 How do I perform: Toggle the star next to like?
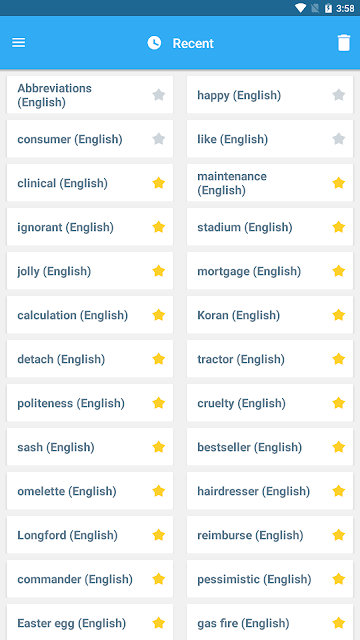[x=338, y=139]
